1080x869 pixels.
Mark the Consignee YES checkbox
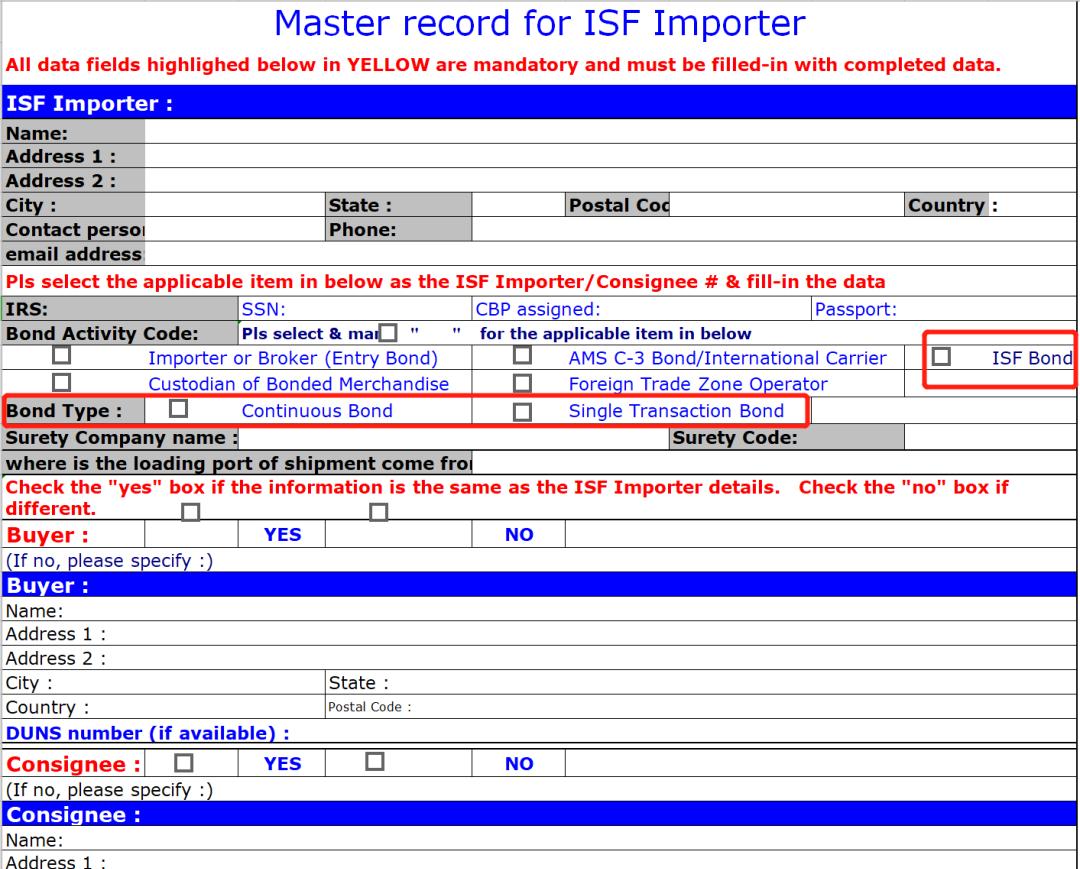coord(184,762)
